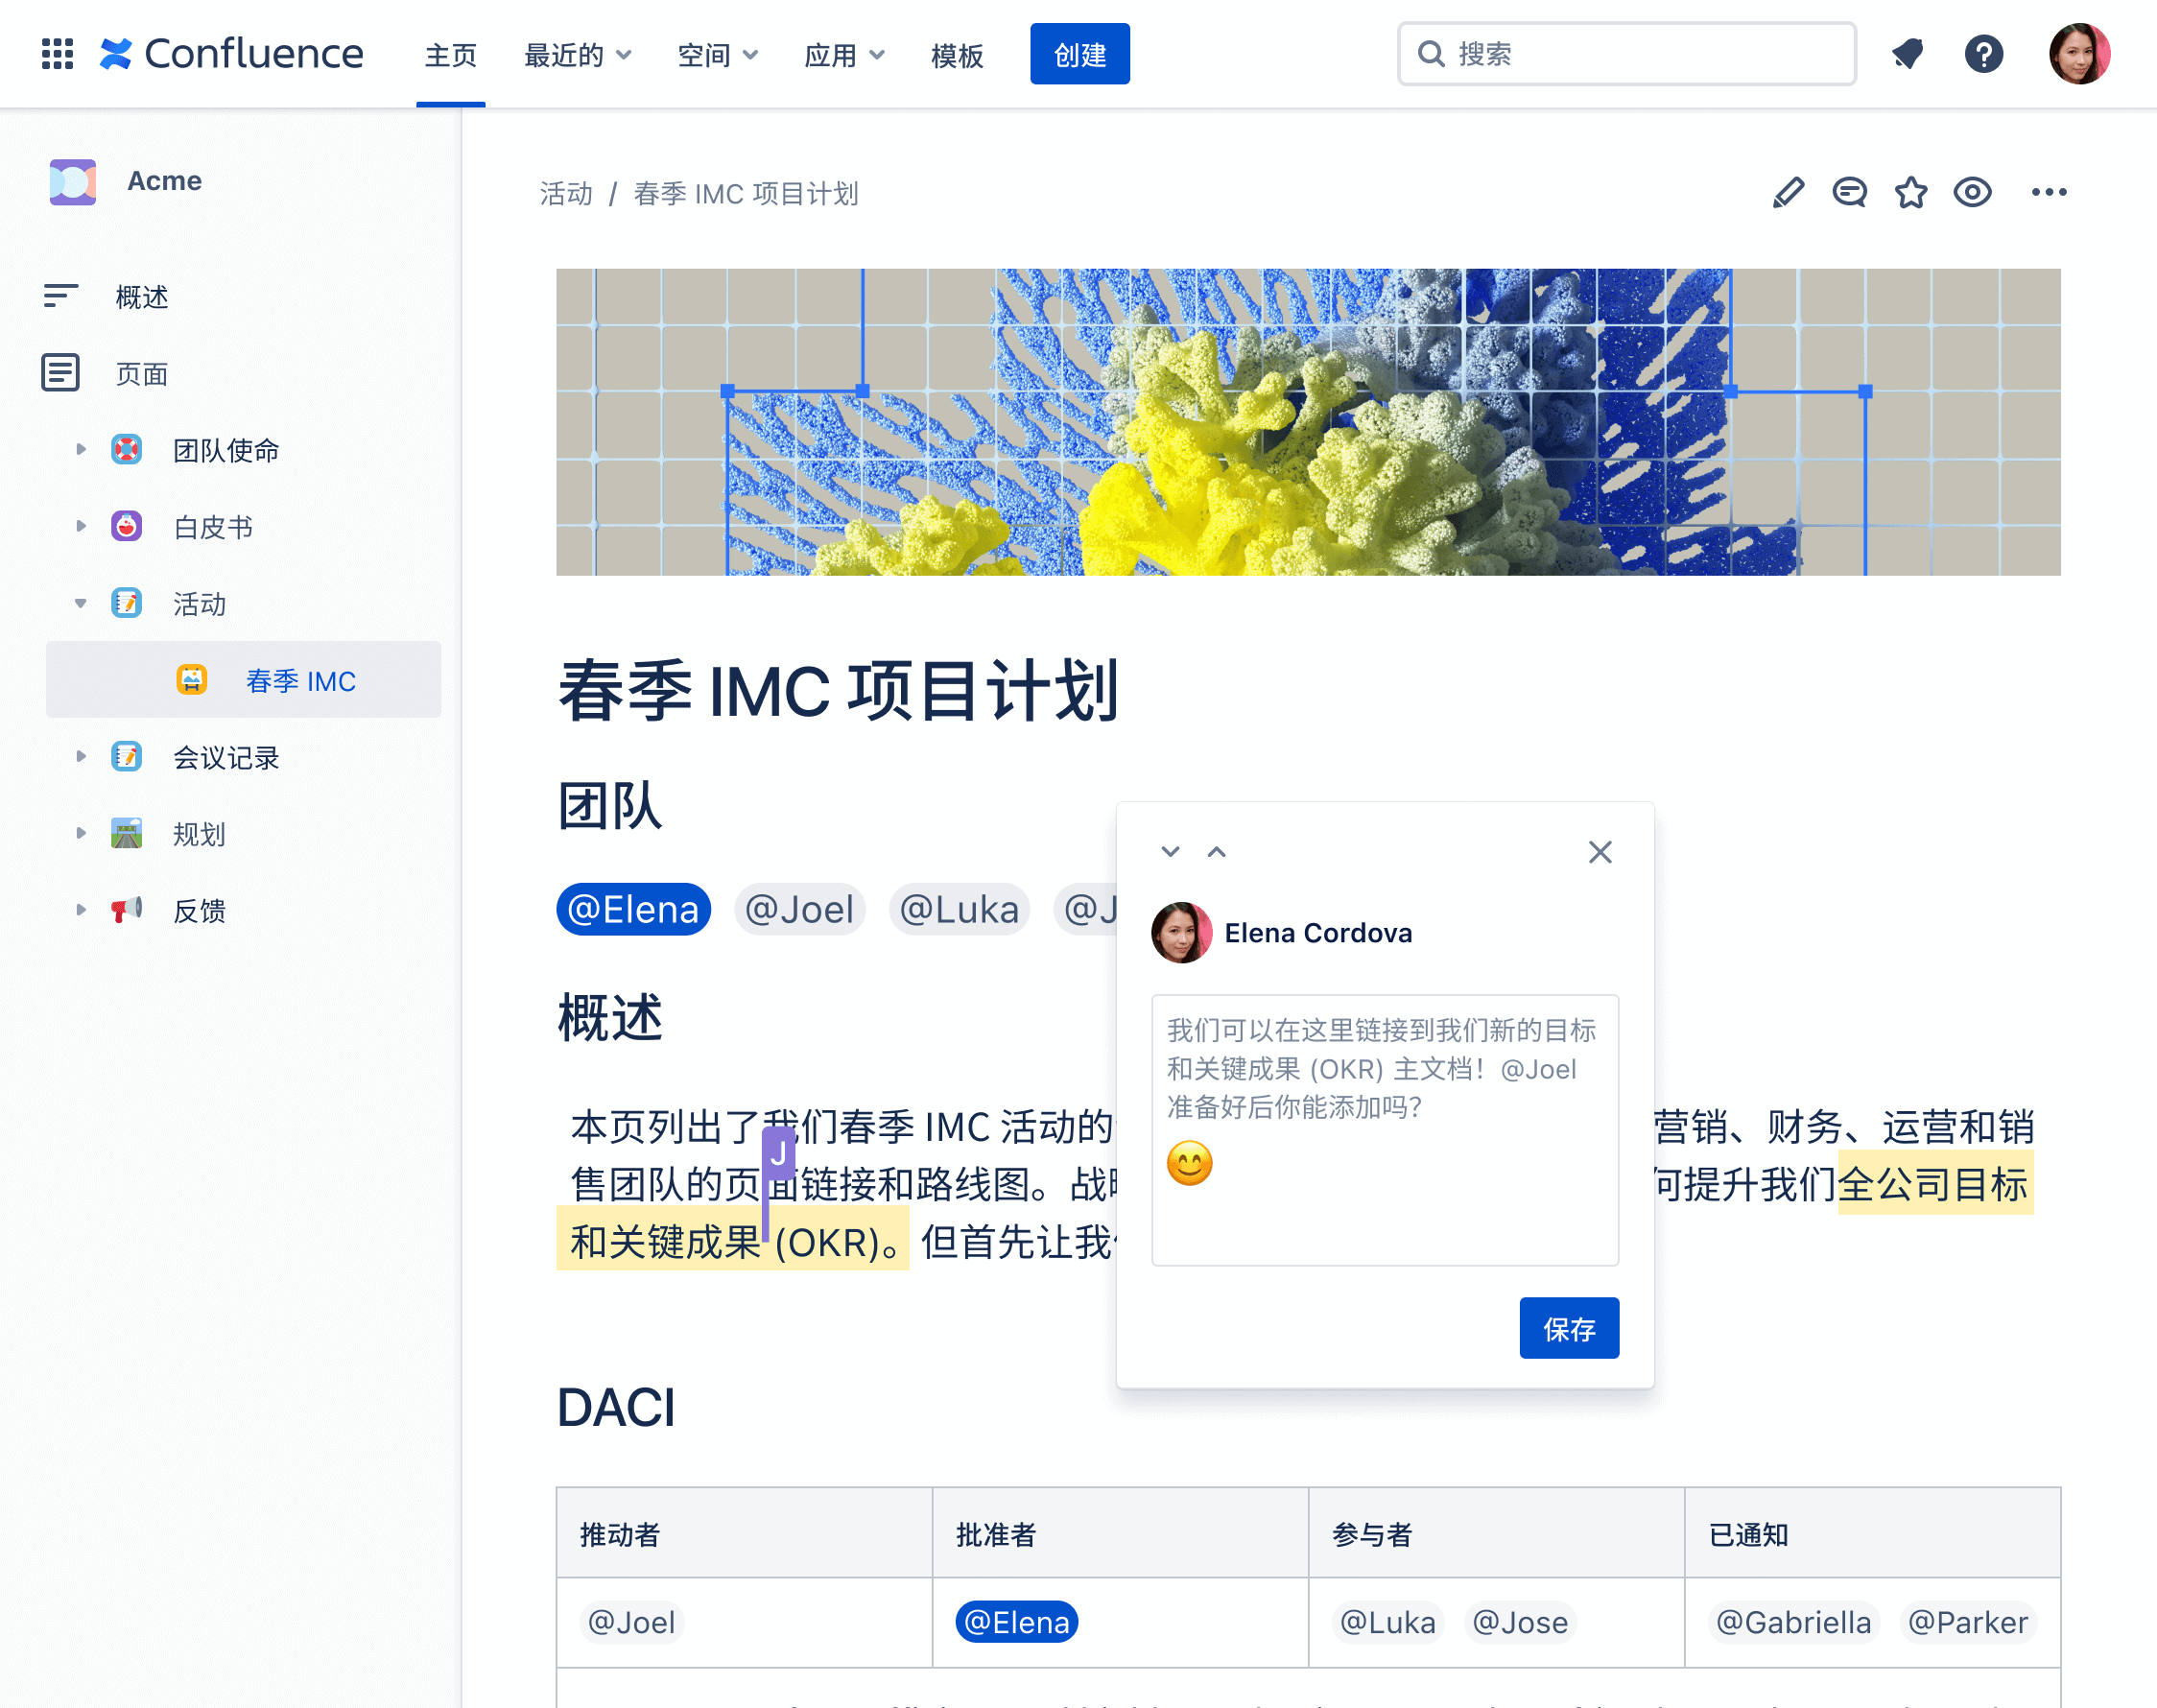
Task: Click the edit pencil icon
Action: [1787, 192]
